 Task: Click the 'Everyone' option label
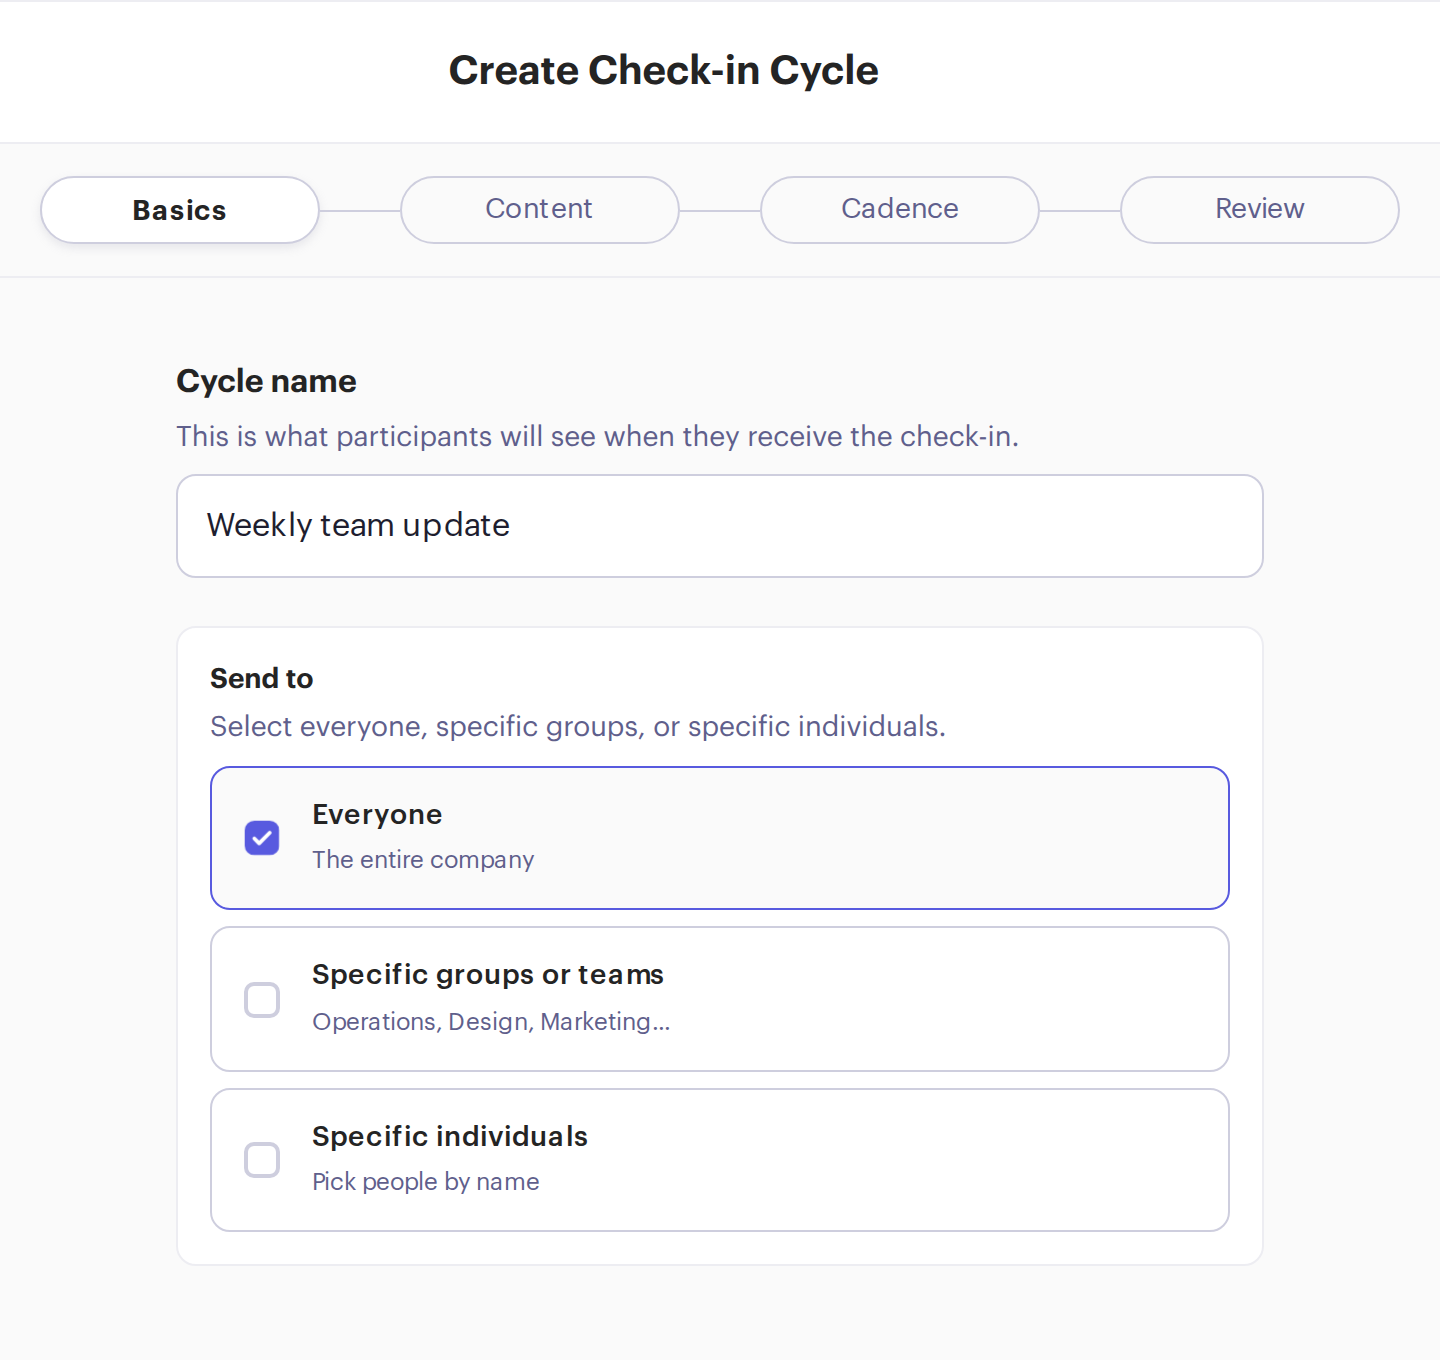tap(377, 815)
